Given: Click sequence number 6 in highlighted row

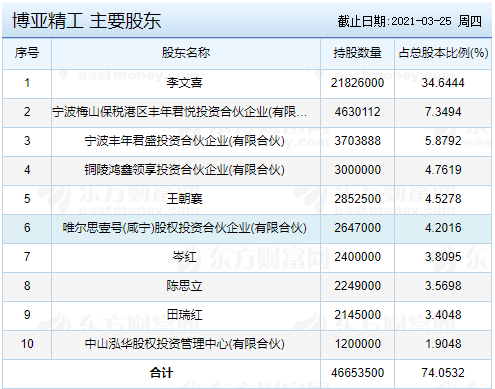Looking at the screenshot, I should click(x=27, y=228).
